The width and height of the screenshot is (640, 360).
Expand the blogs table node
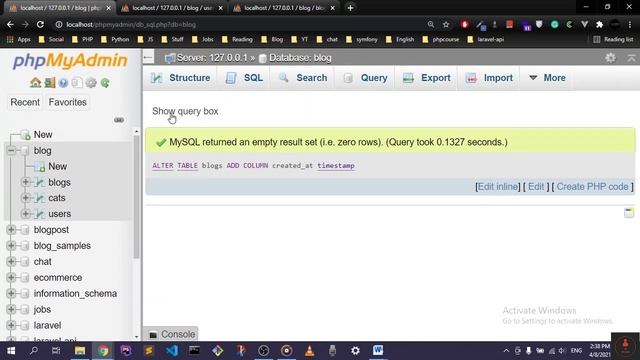click(x=26, y=182)
